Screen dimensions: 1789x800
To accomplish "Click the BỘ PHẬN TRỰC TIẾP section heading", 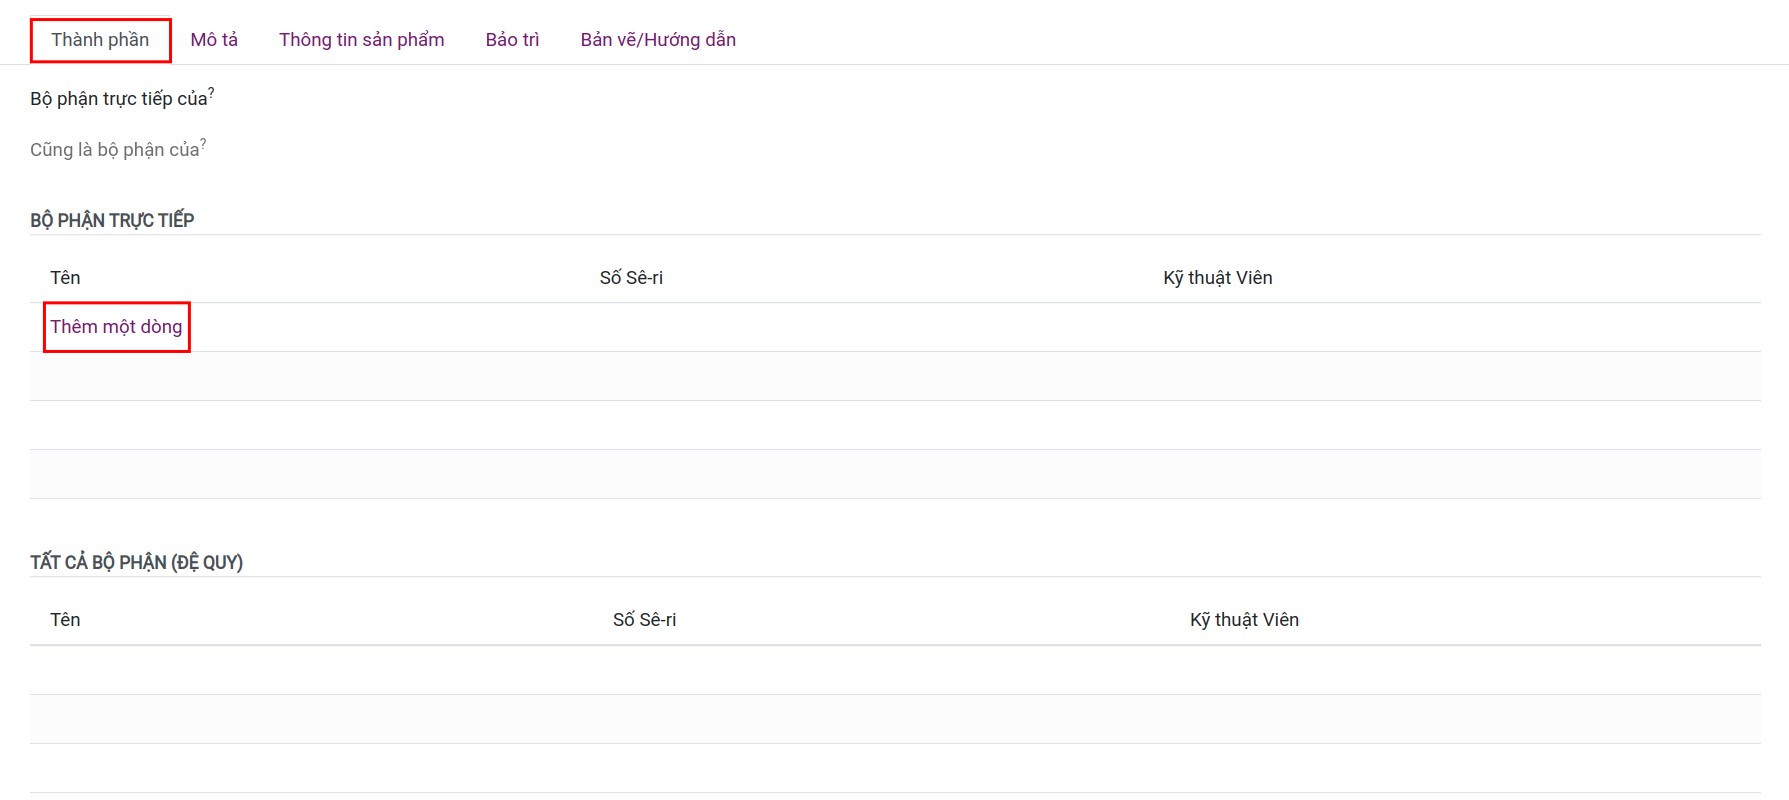I will click(x=112, y=220).
